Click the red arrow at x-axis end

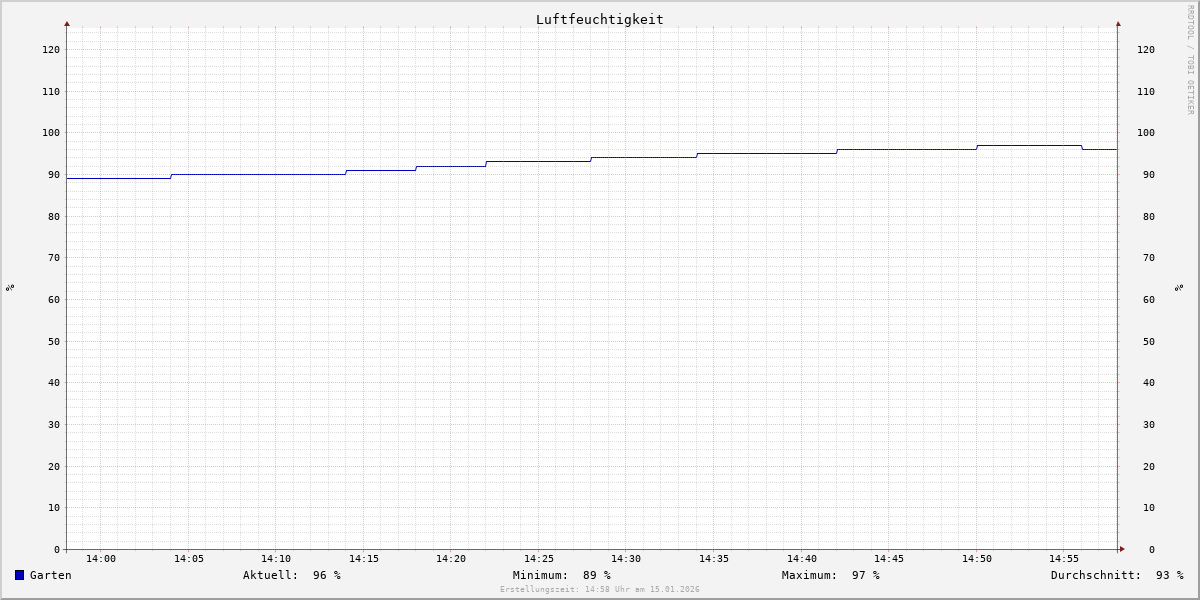(x=1122, y=549)
